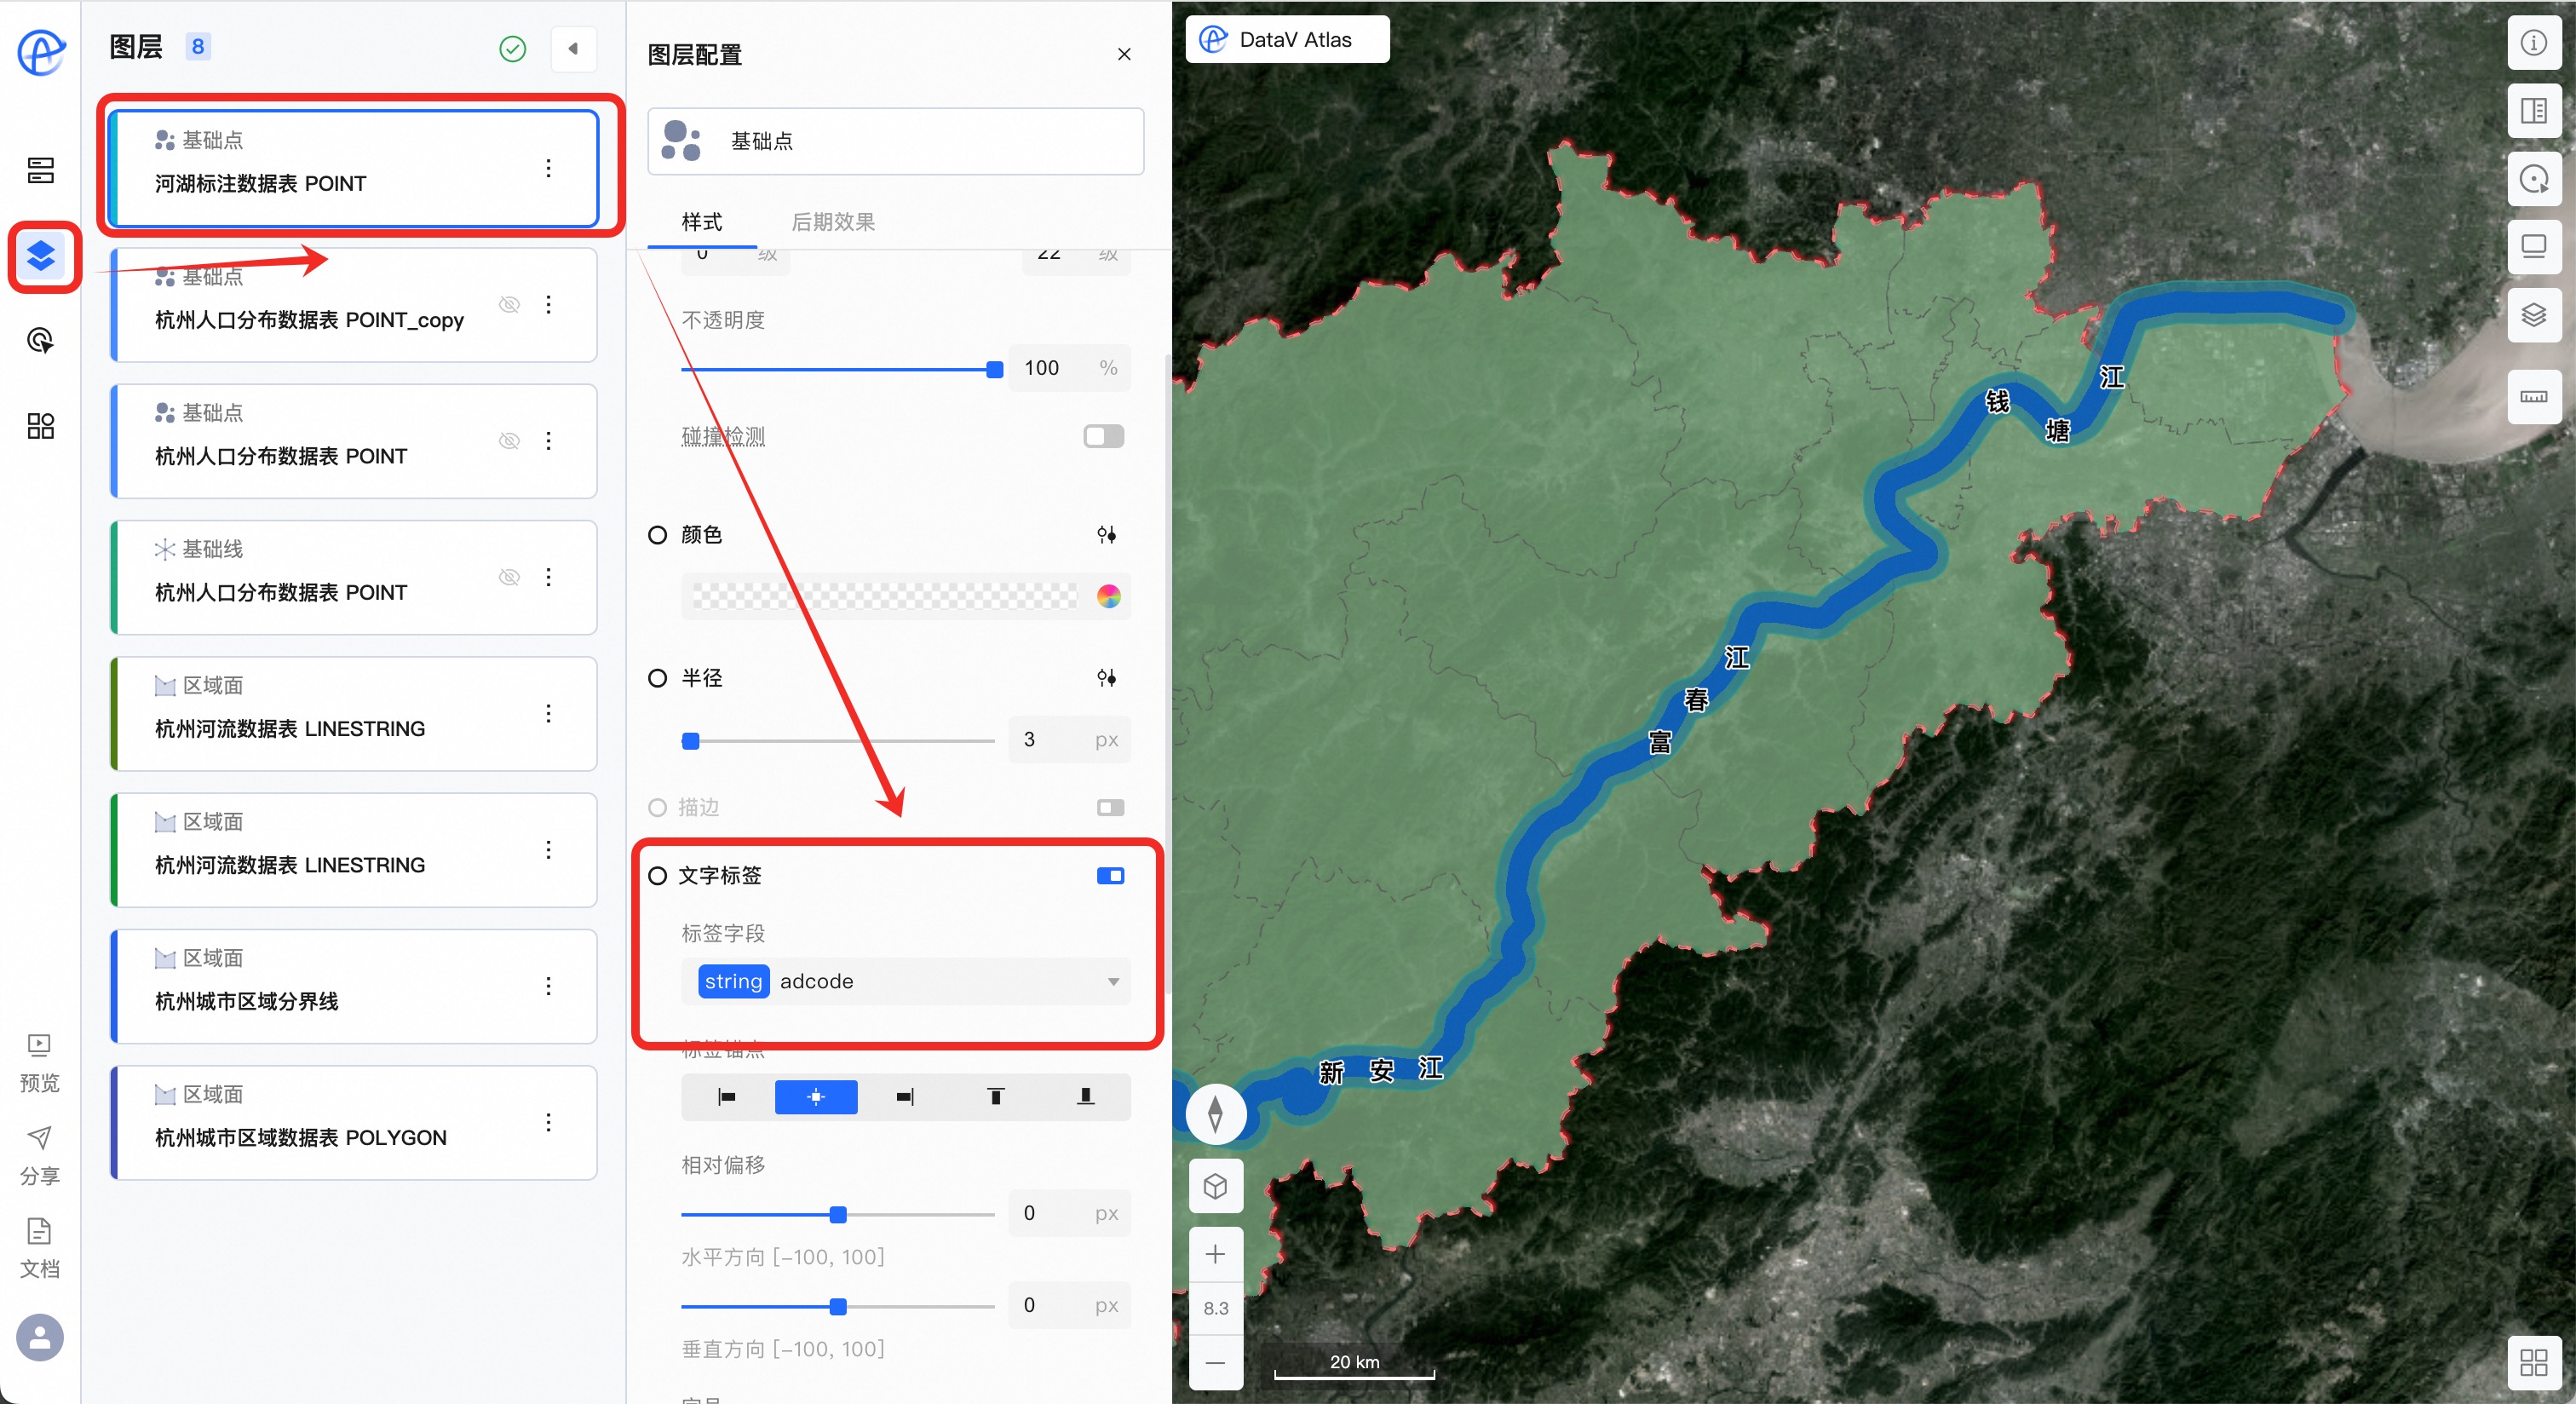Show the hidden 杭州人口分布数据表 POINT_copy layer
Screen dimensions: 2576x1404
509,304
